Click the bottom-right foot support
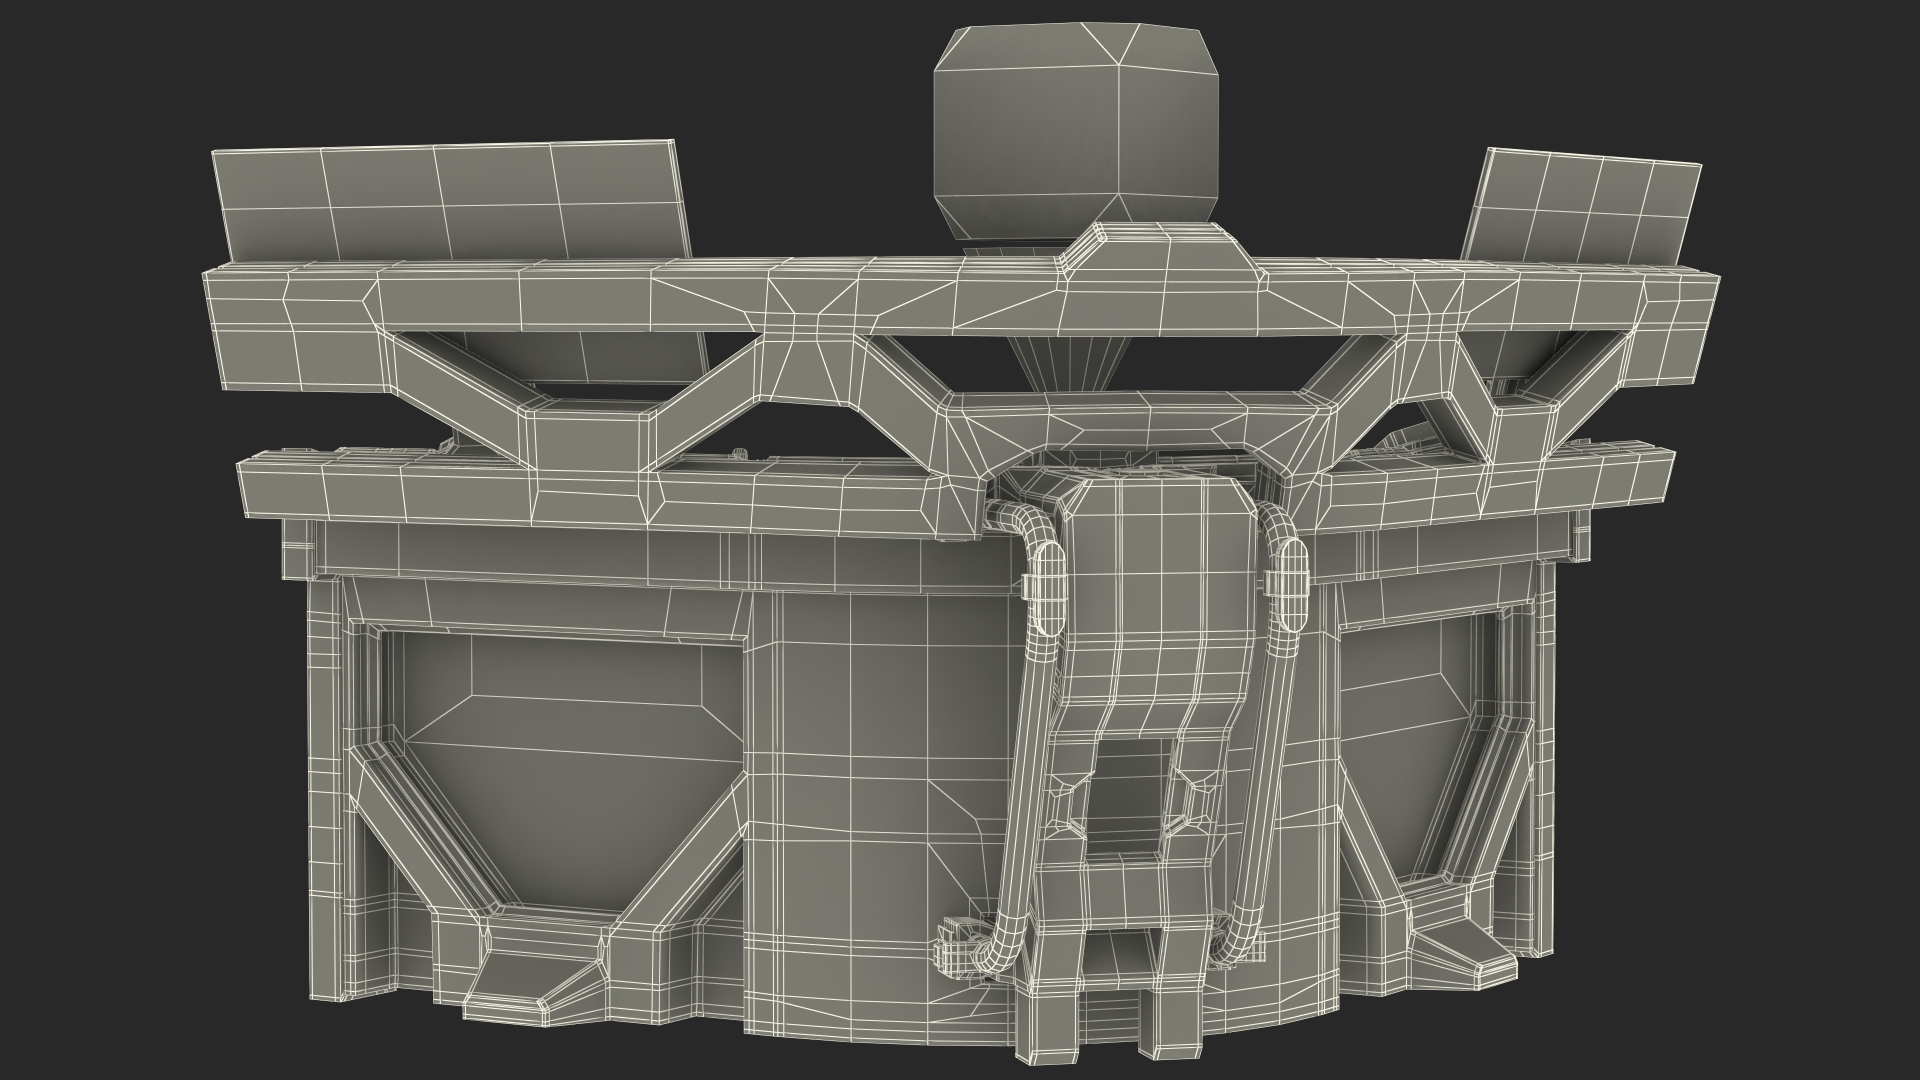The image size is (1920, 1080). point(1460,950)
